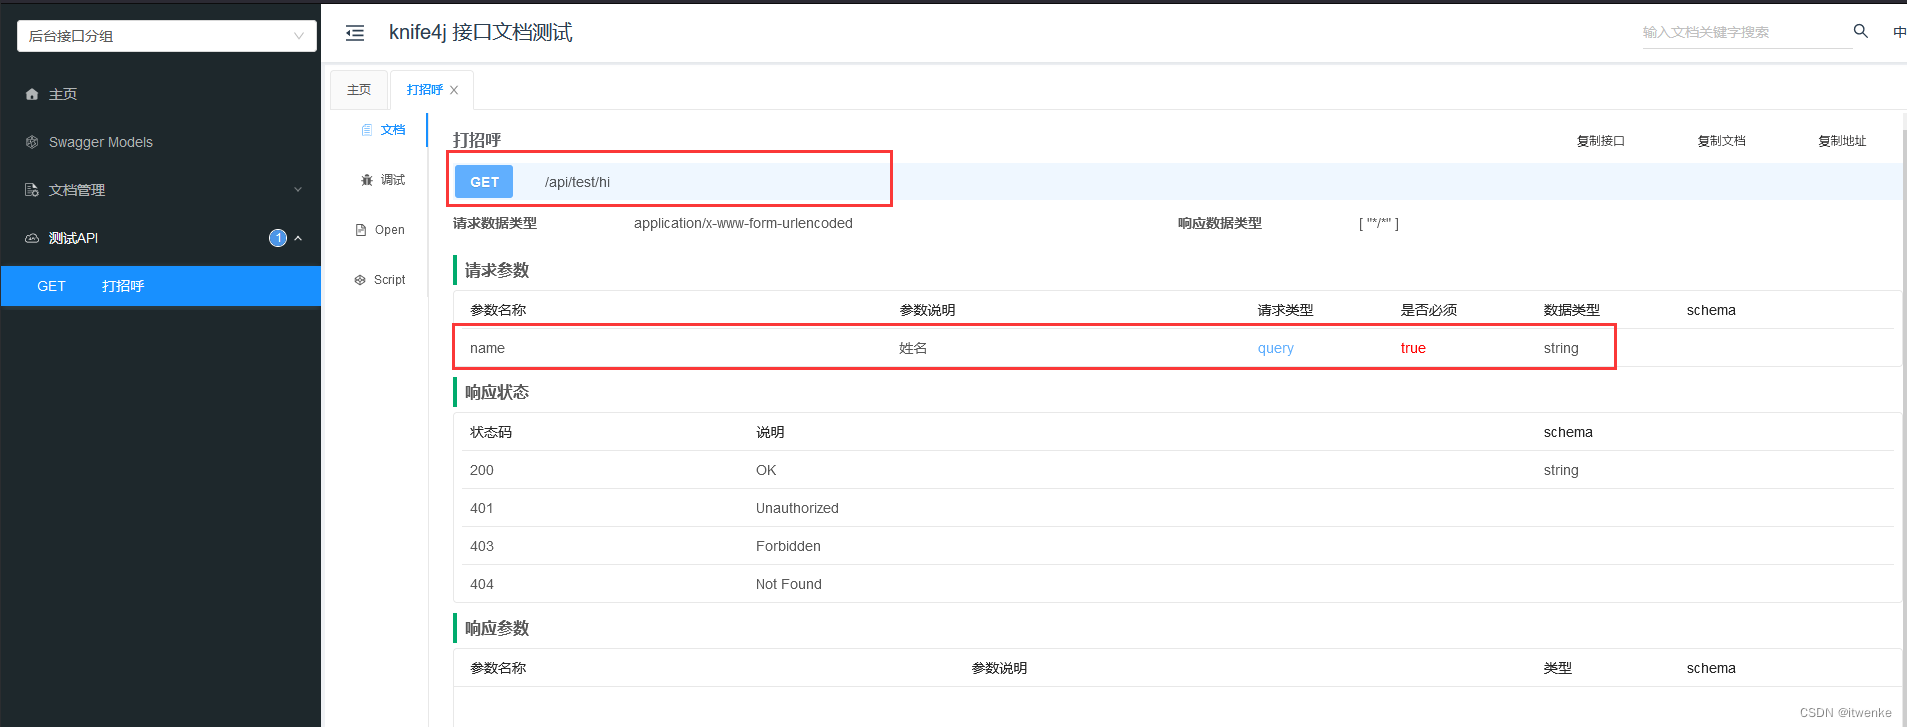Click the OK description in the 200 row
The width and height of the screenshot is (1907, 727).
pyautogui.click(x=766, y=470)
